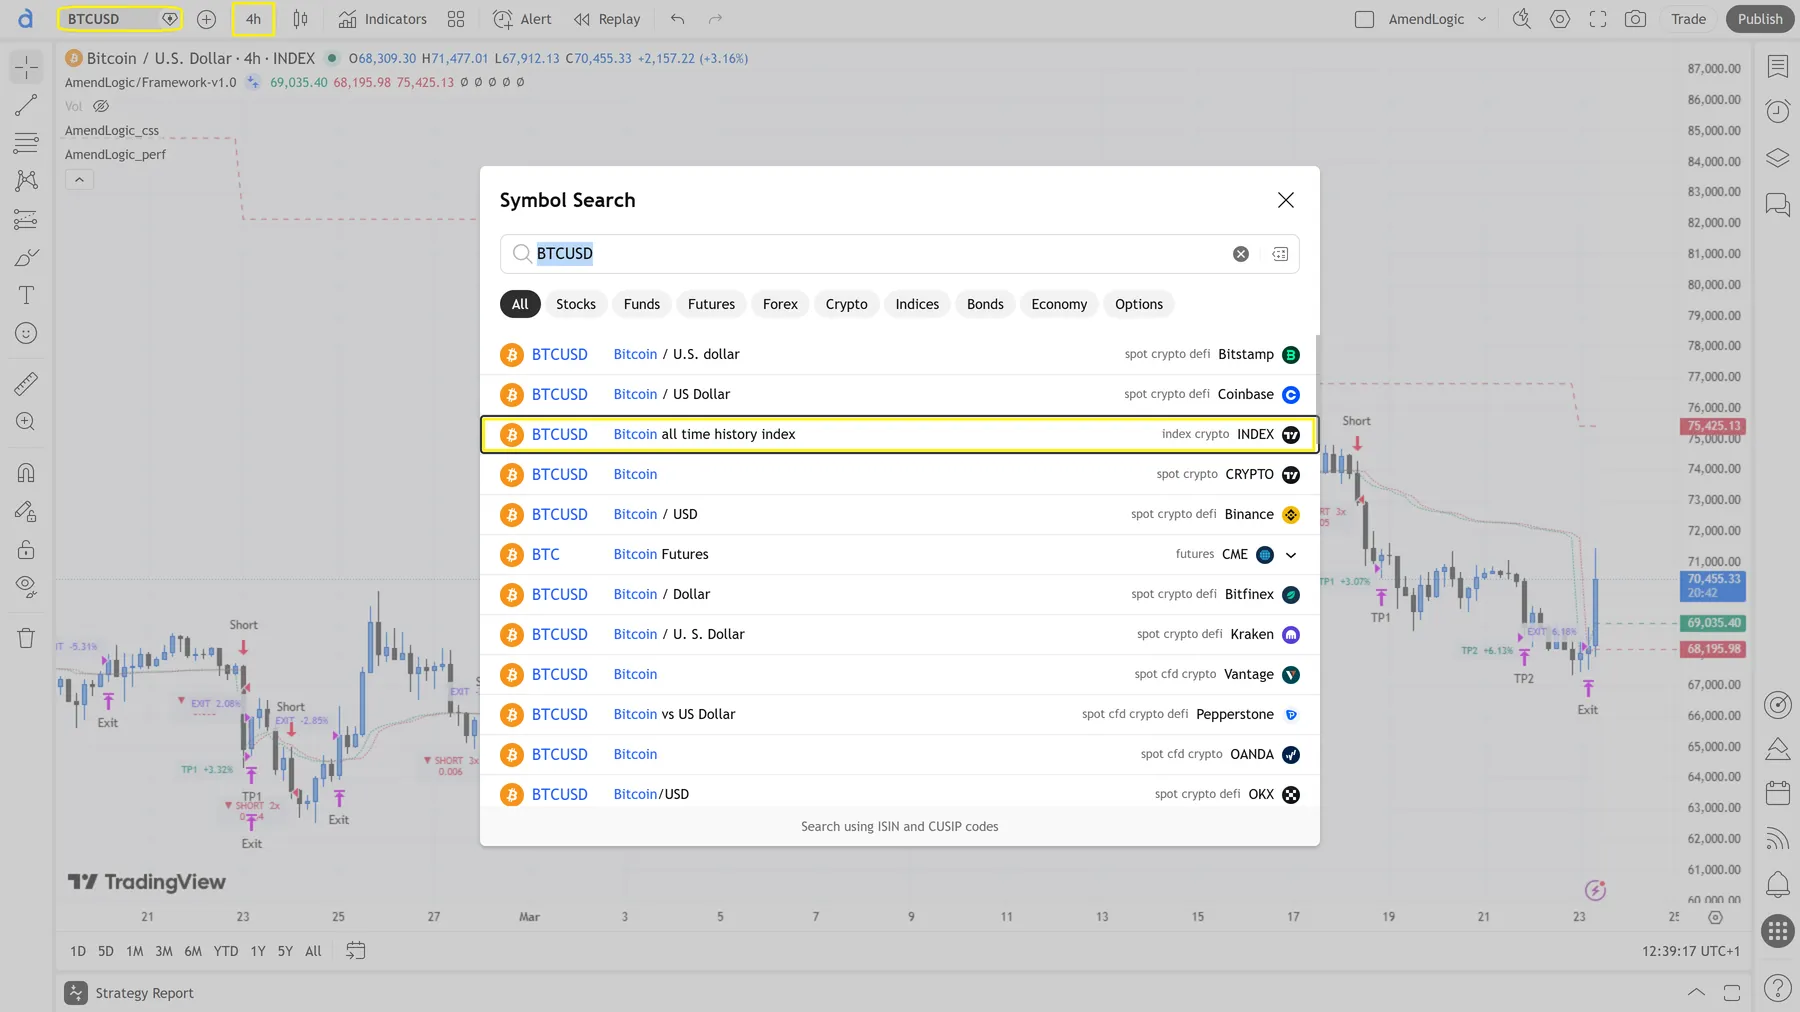Choose BTCUSD all time history index
Image resolution: width=1800 pixels, height=1012 pixels.
click(899, 435)
